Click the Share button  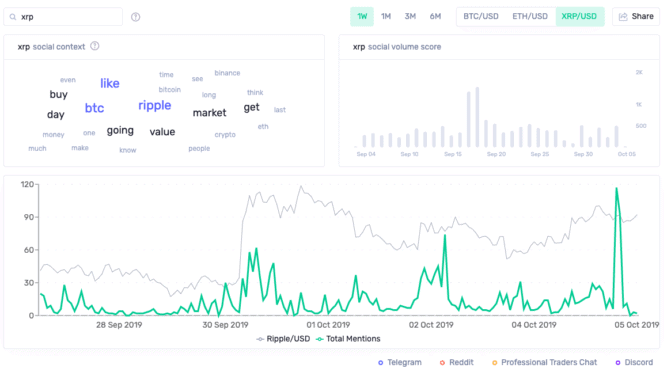pyautogui.click(x=636, y=17)
